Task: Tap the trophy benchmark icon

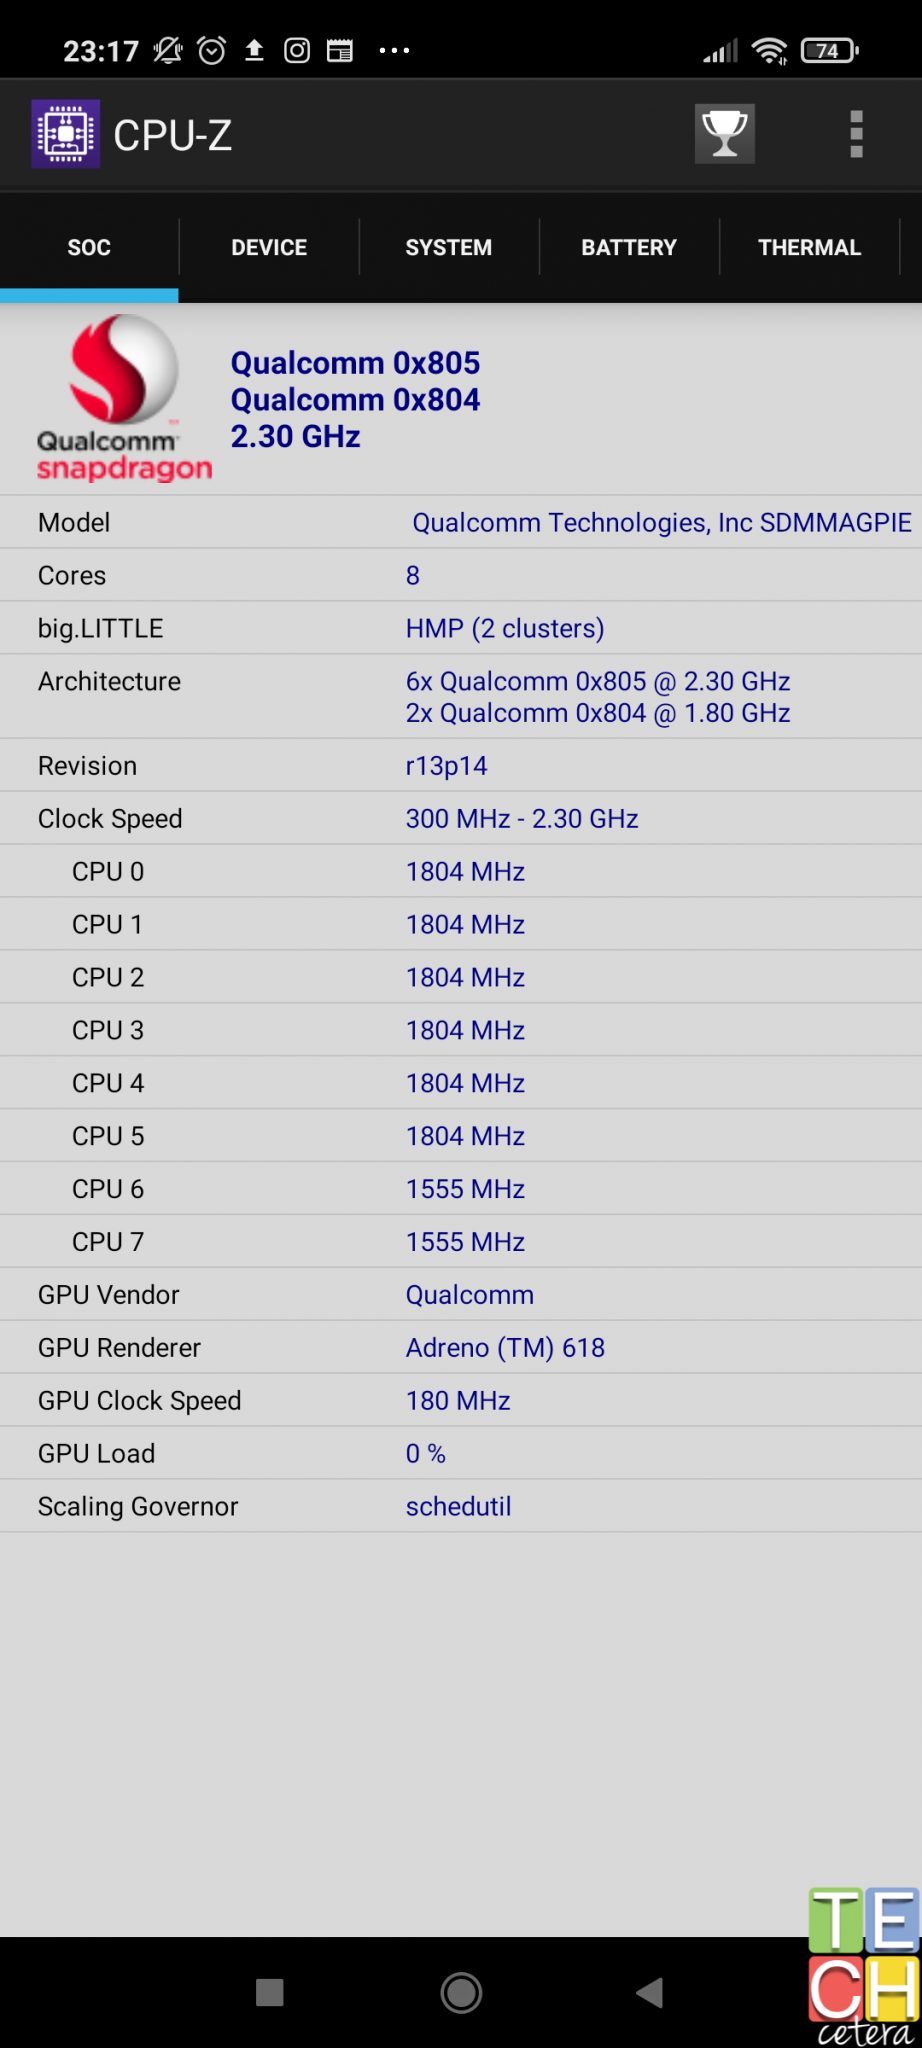Action: (x=725, y=134)
